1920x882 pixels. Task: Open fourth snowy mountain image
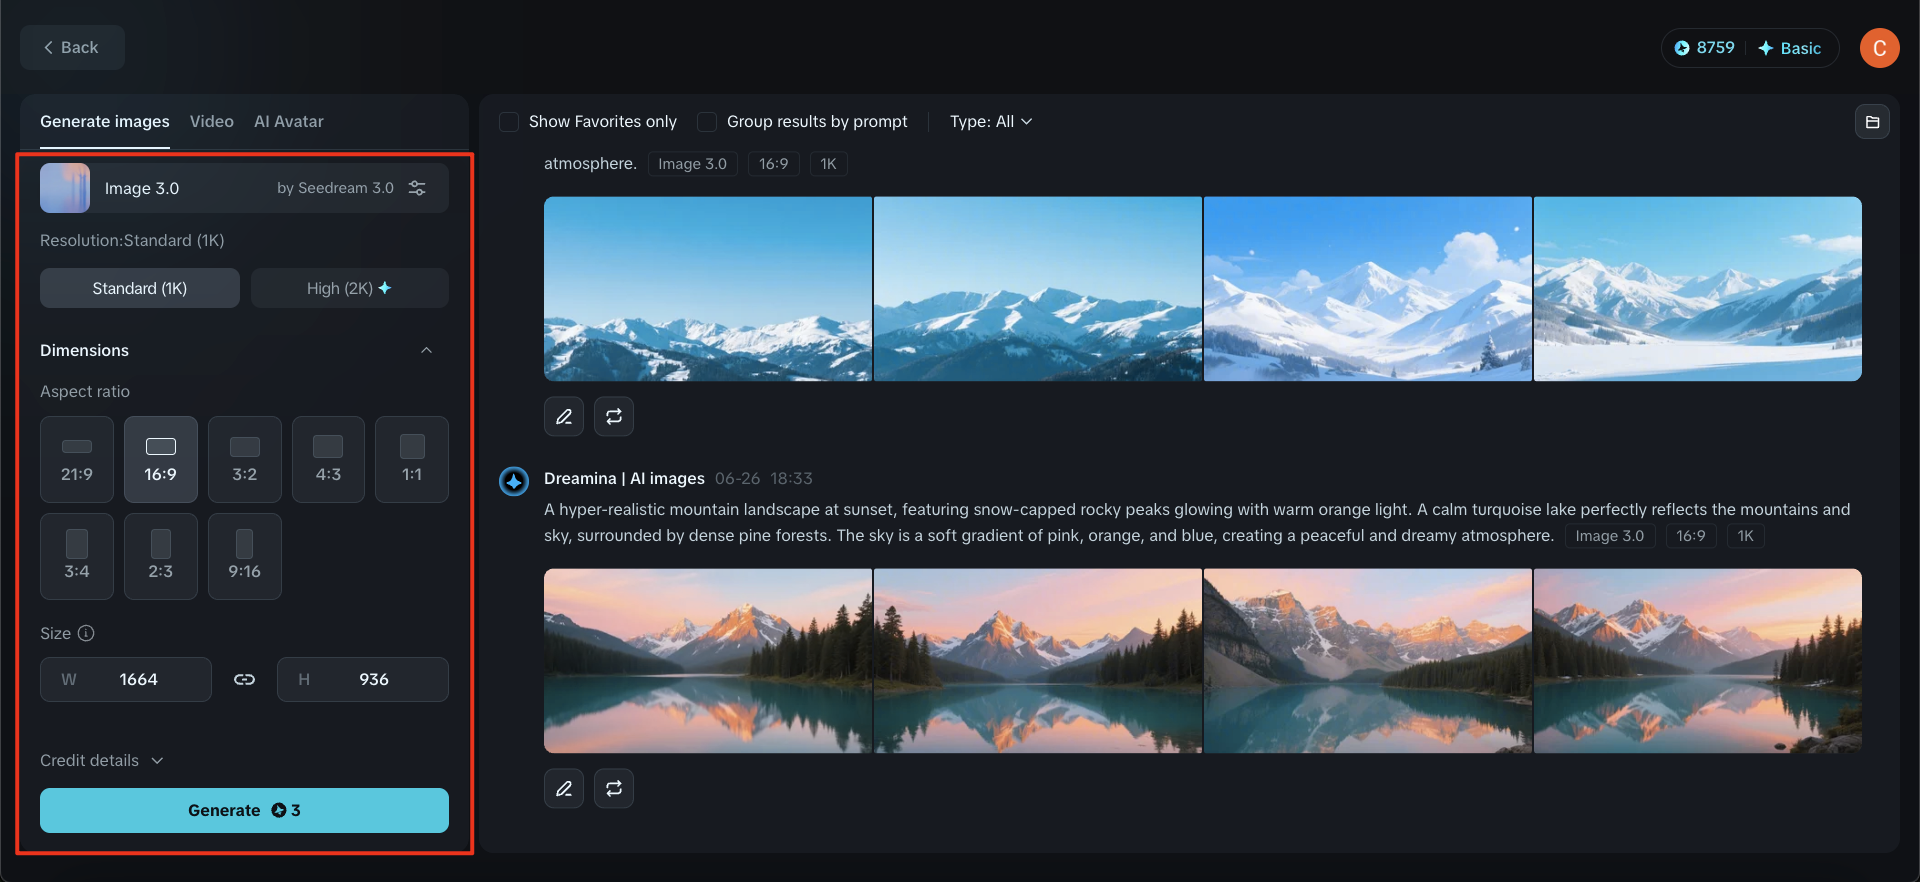[1698, 289]
